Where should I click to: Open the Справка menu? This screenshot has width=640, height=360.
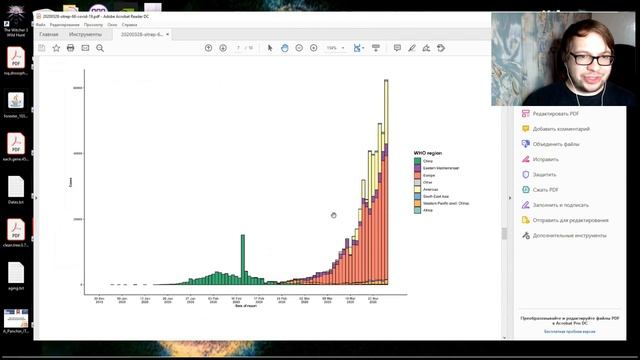(129, 25)
